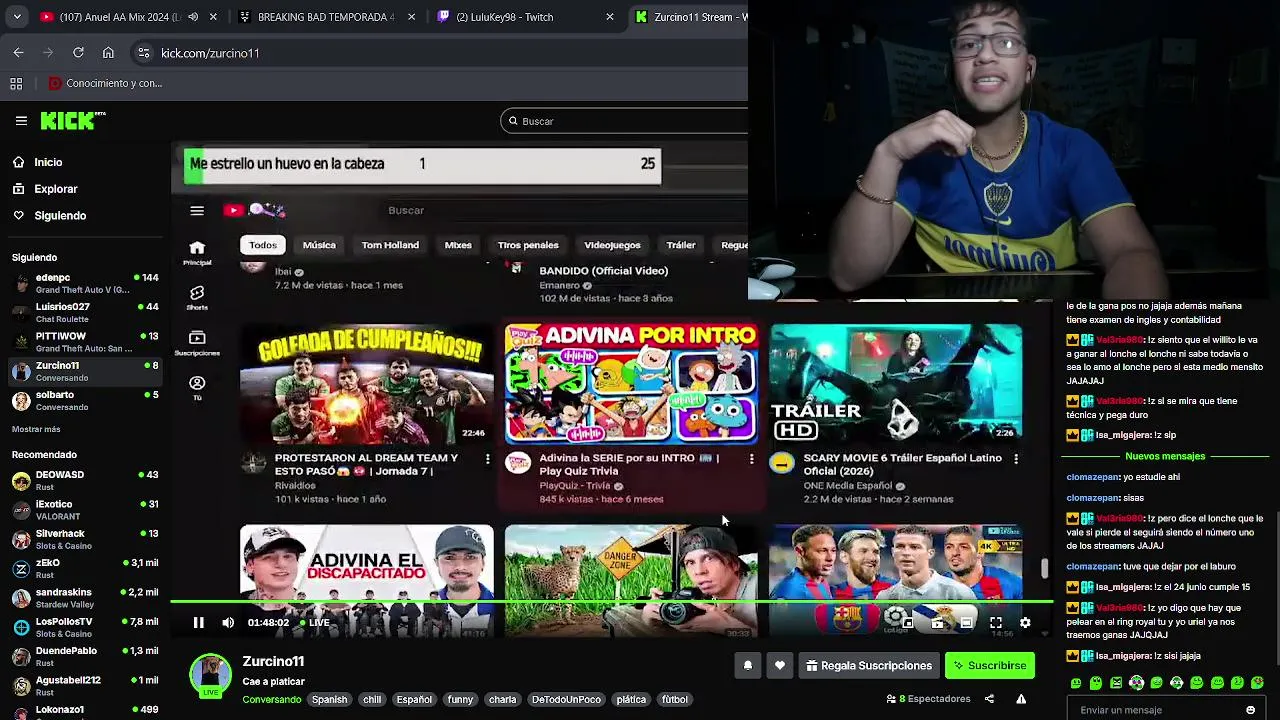This screenshot has width=1280, height=720.
Task: Open Luisrios027 channel in sidebar
Action: point(85,312)
